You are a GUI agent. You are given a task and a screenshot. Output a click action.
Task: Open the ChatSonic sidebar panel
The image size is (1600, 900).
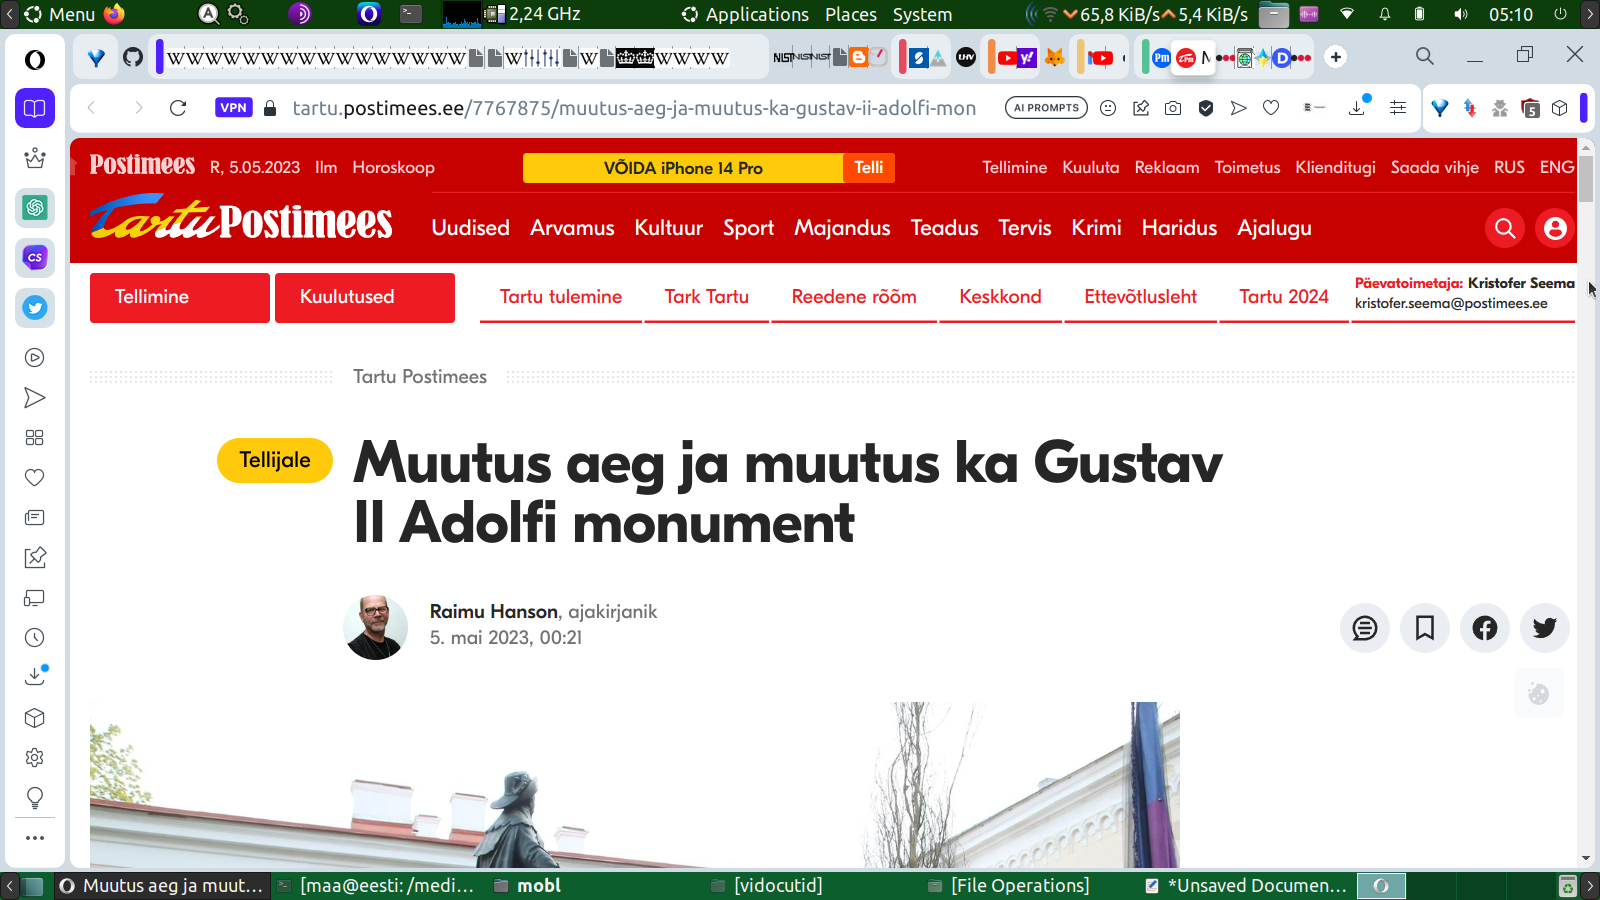coord(35,257)
